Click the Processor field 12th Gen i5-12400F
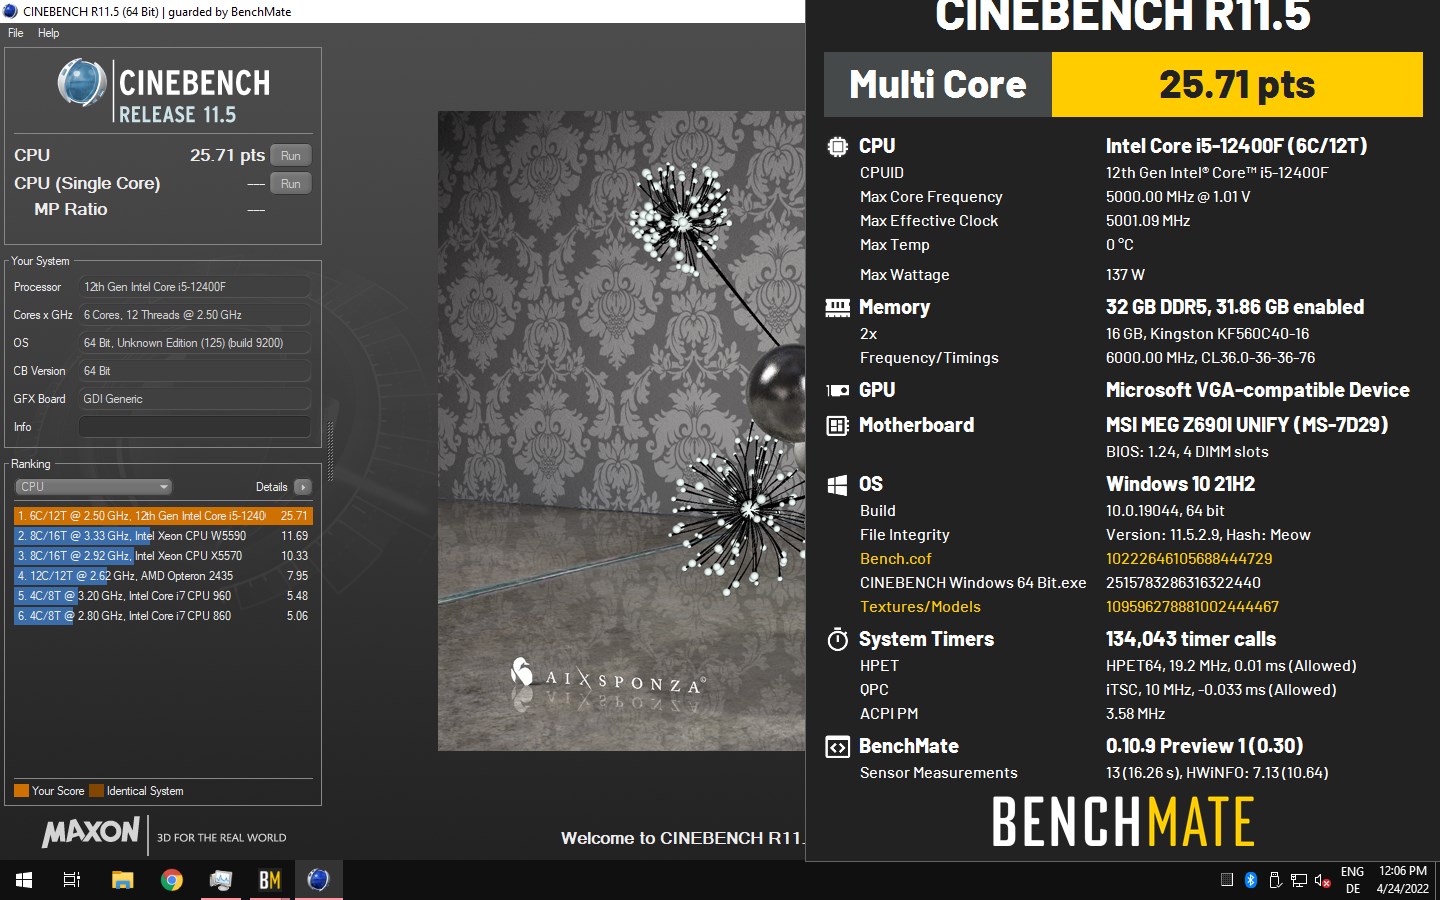This screenshot has width=1440, height=900. tap(194, 287)
